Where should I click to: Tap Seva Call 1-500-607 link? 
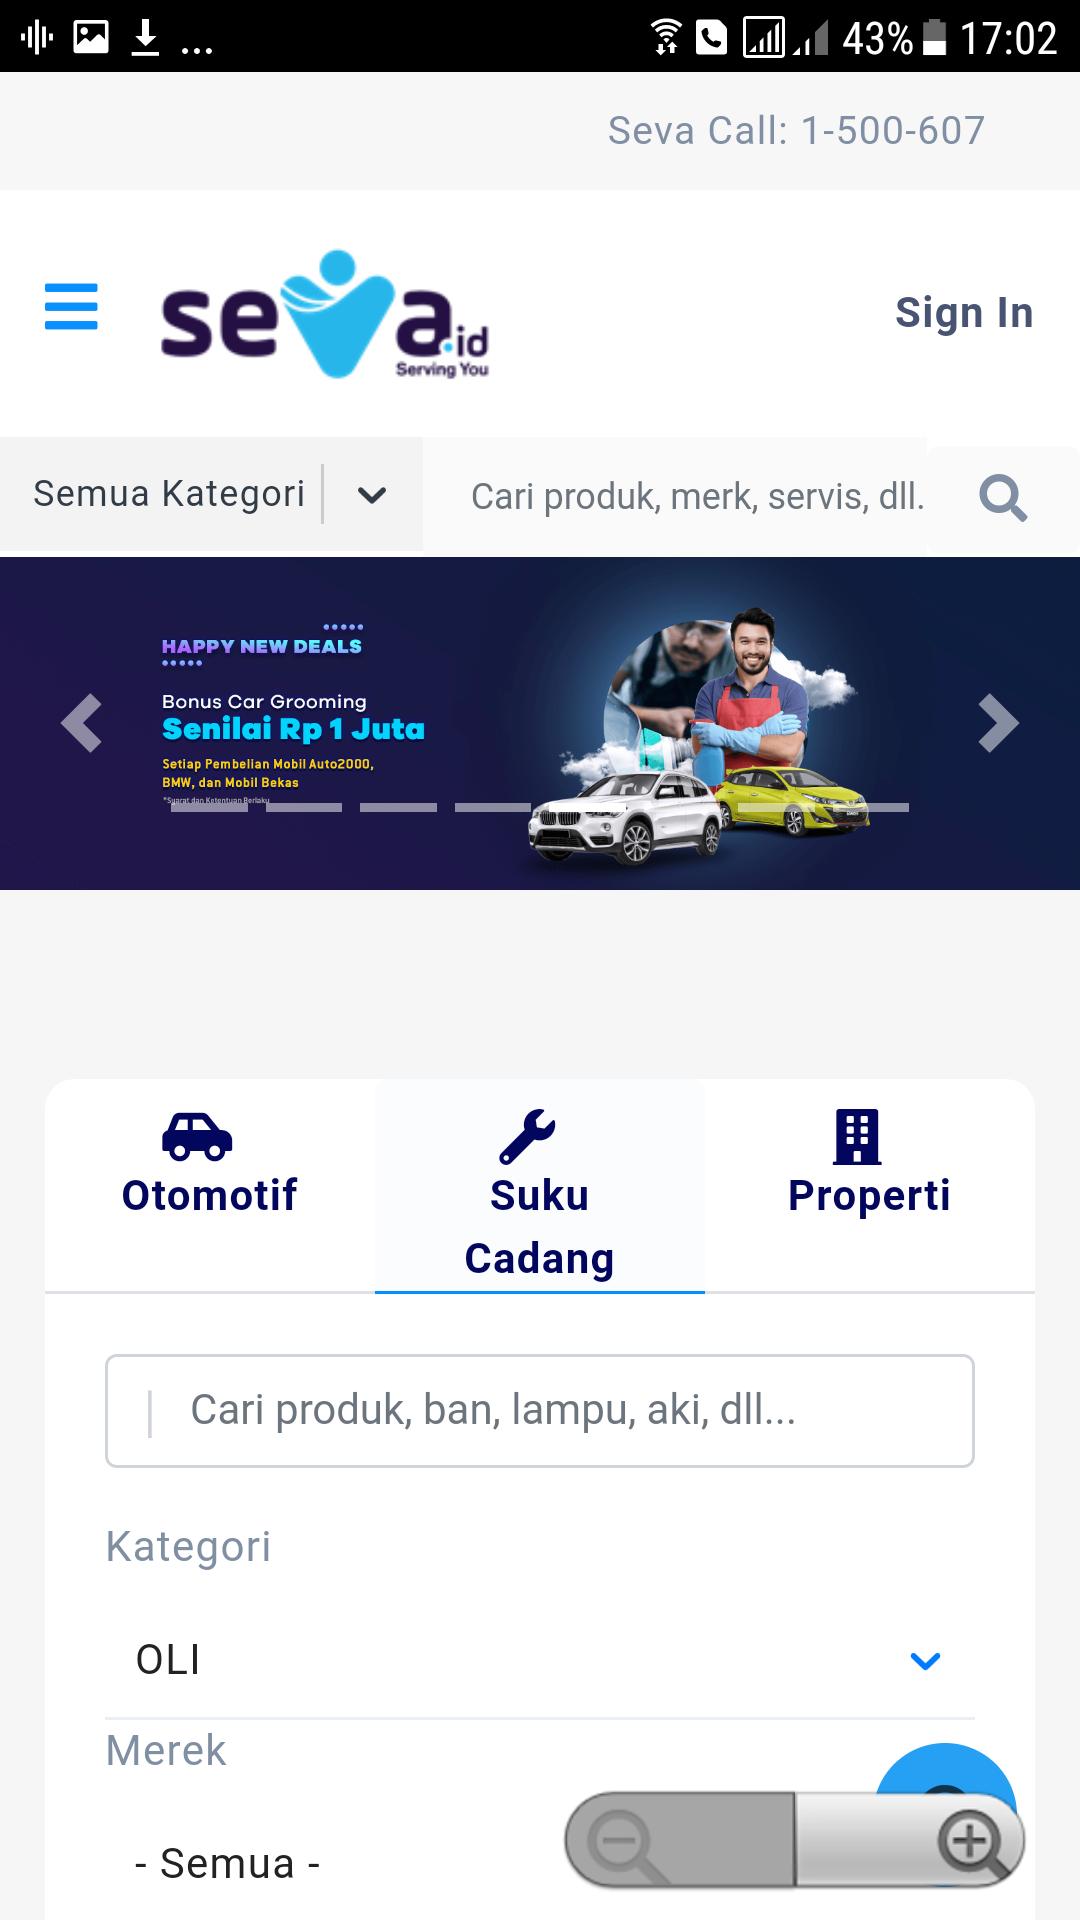796,131
